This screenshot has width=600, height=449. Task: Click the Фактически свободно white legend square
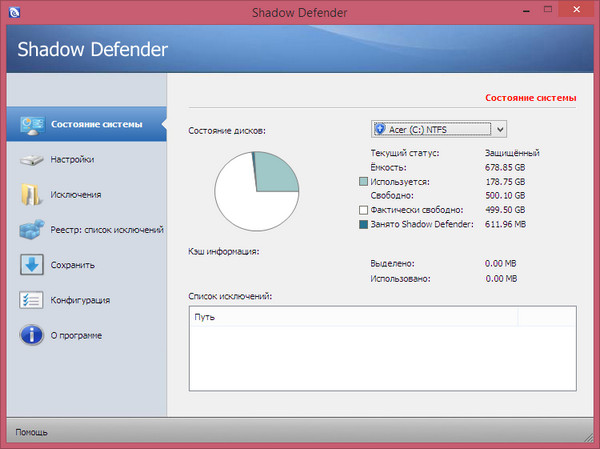(363, 211)
